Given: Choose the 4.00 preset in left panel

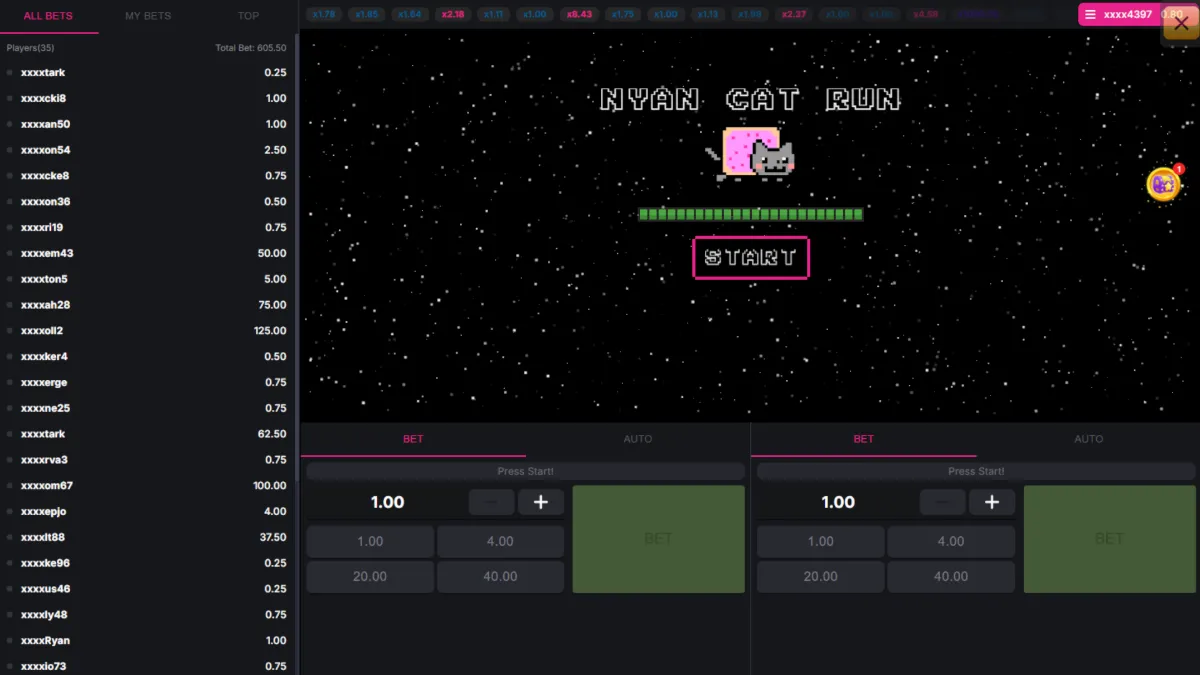Looking at the screenshot, I should pyautogui.click(x=500, y=541).
